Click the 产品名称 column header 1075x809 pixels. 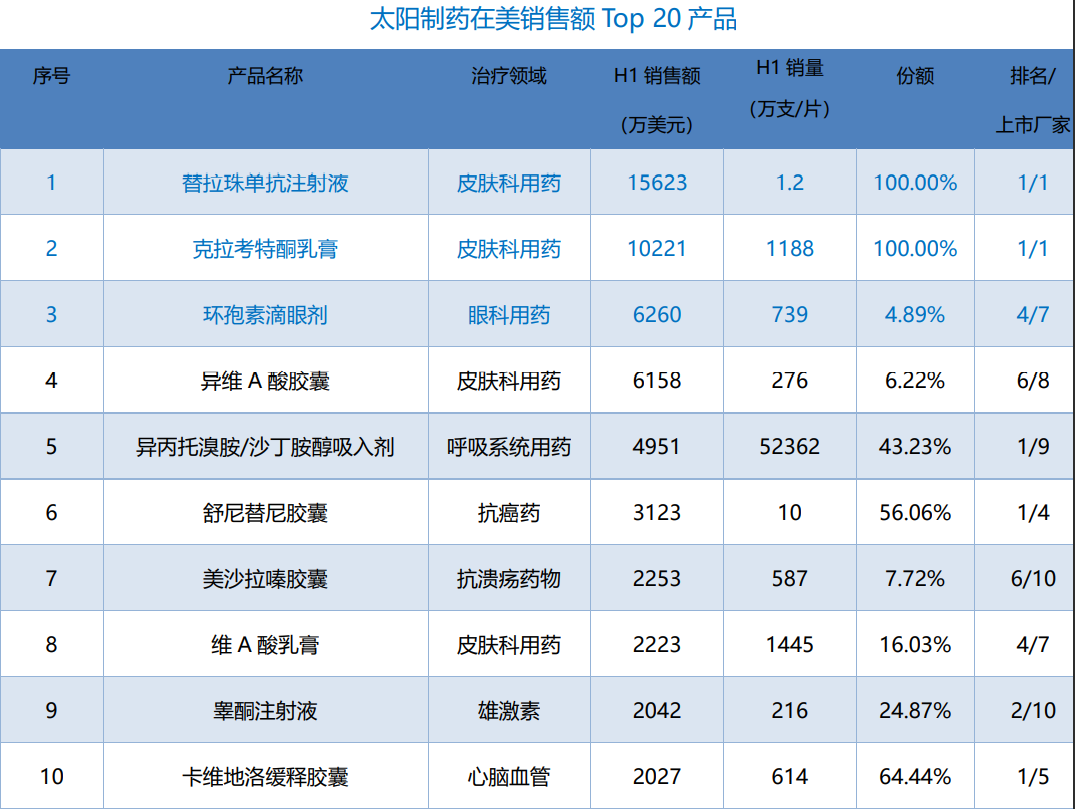265,76
